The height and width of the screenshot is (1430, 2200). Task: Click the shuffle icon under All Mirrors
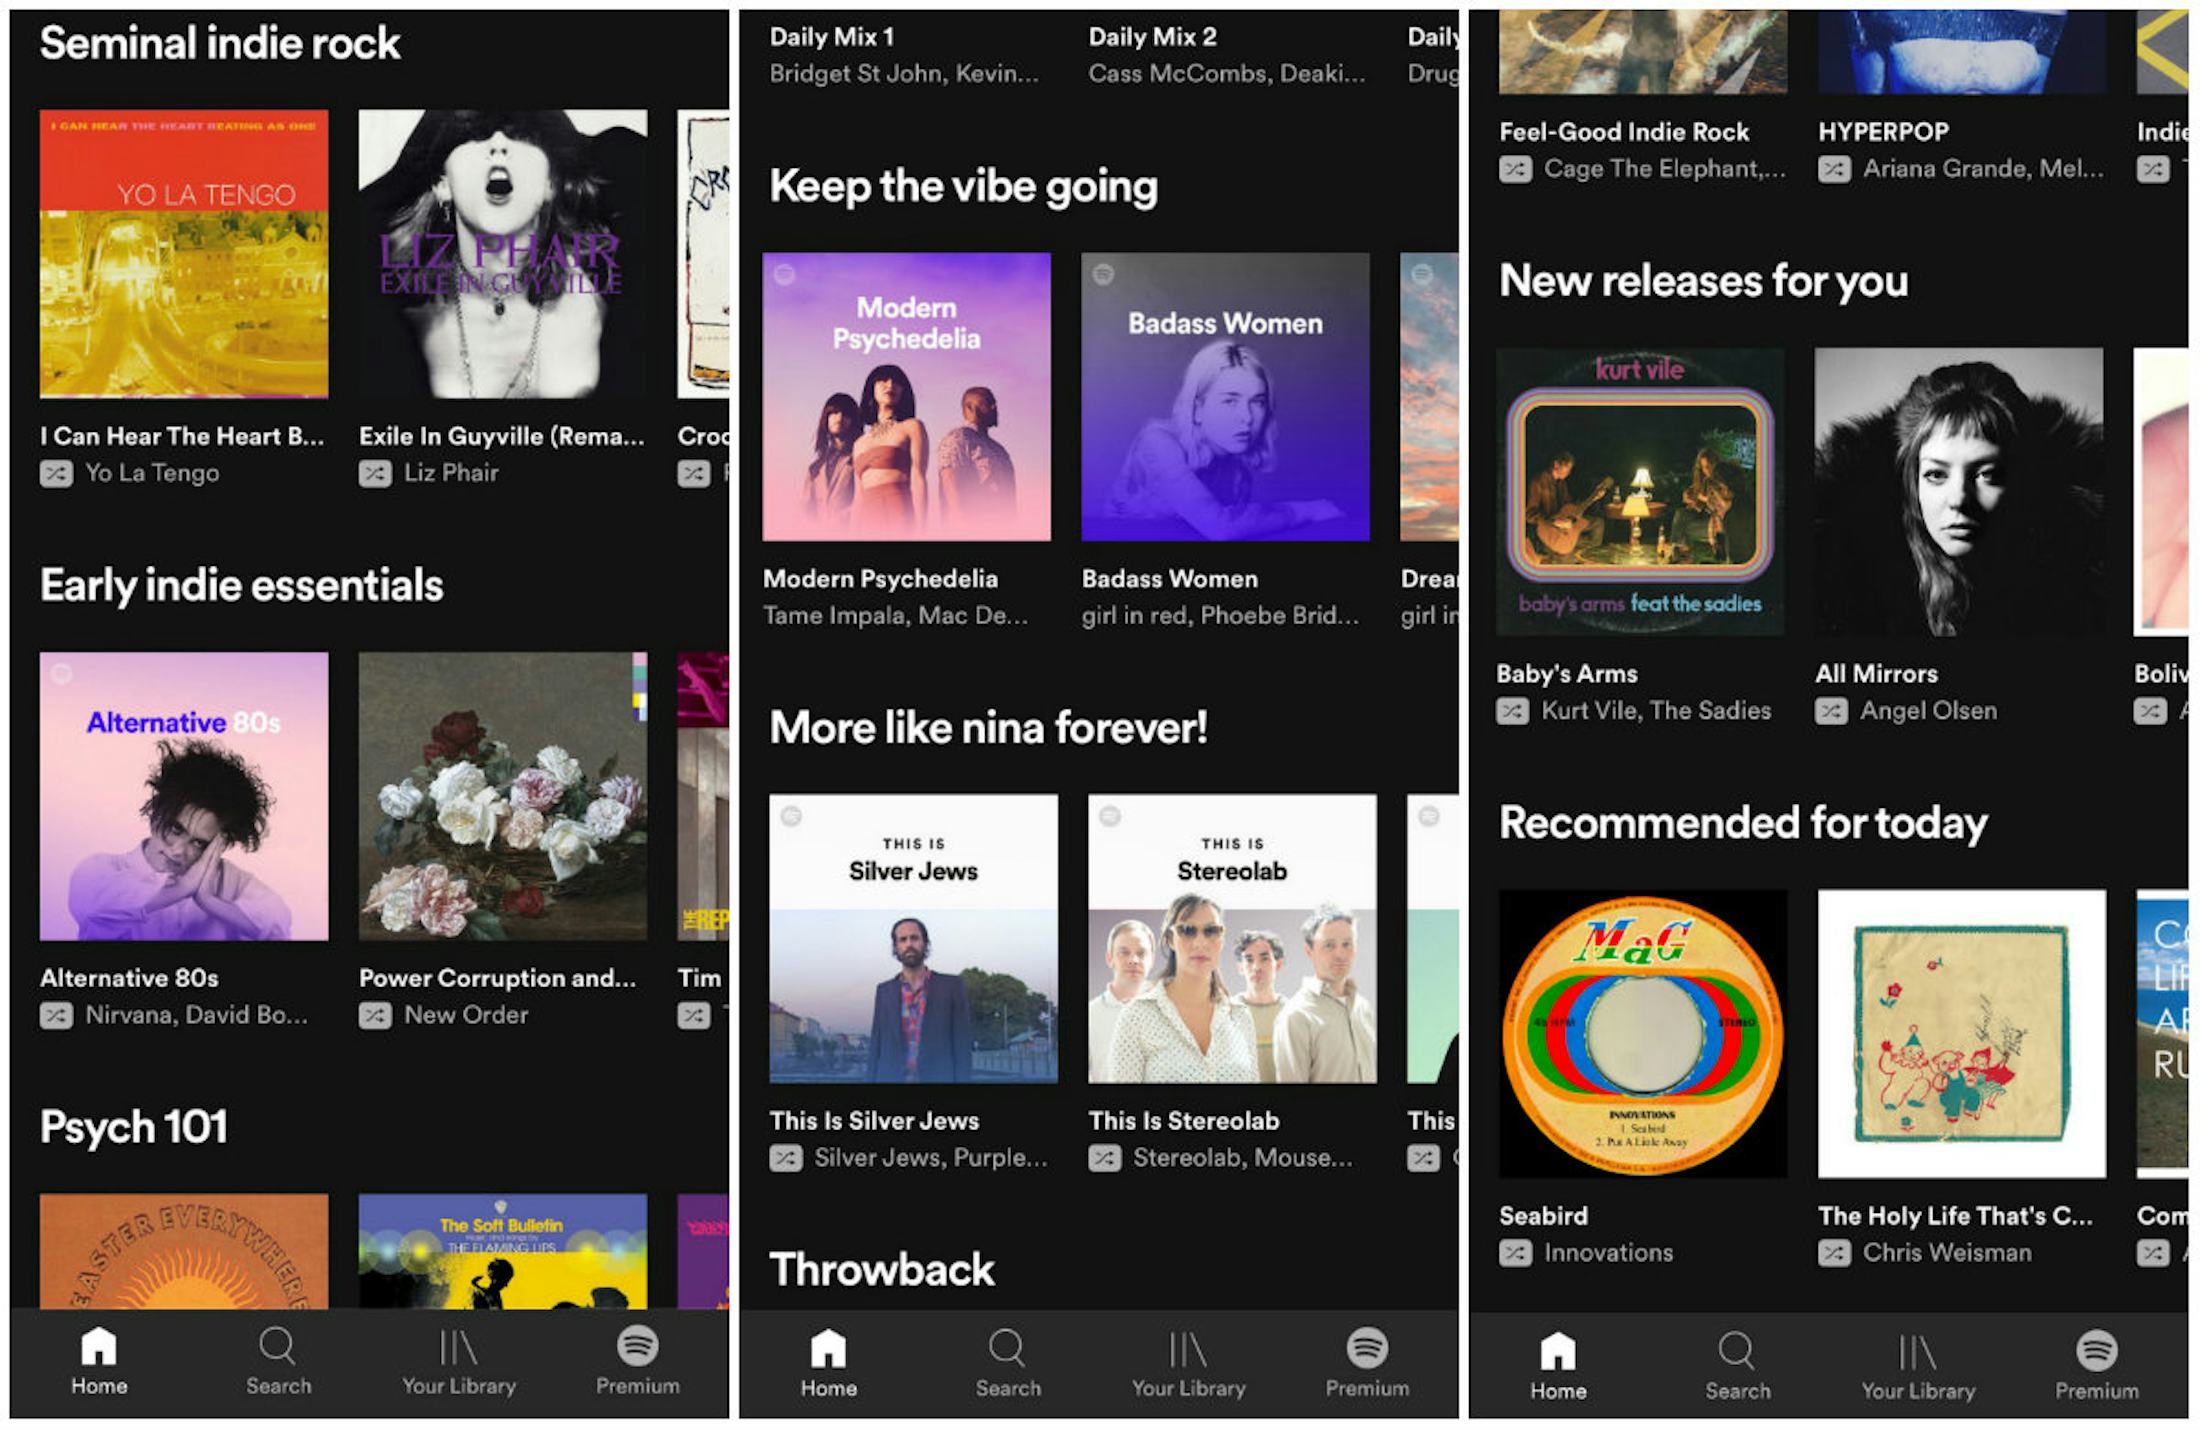tap(1833, 711)
